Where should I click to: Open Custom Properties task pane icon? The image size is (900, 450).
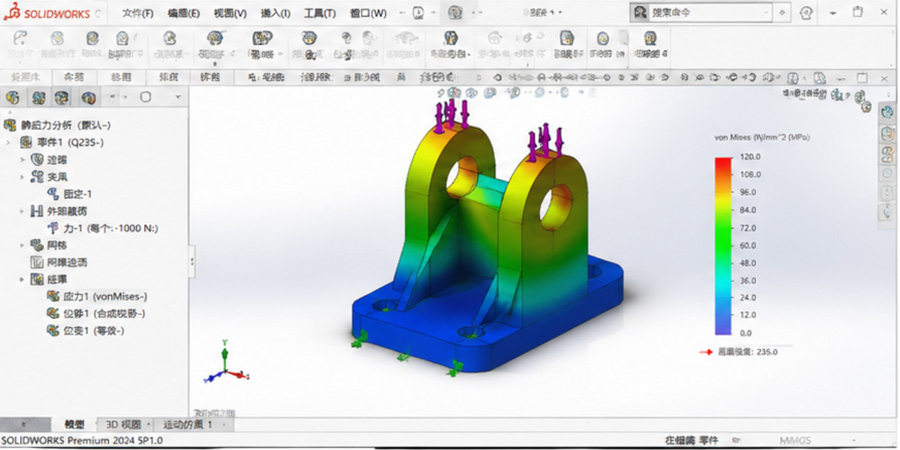coord(887,214)
